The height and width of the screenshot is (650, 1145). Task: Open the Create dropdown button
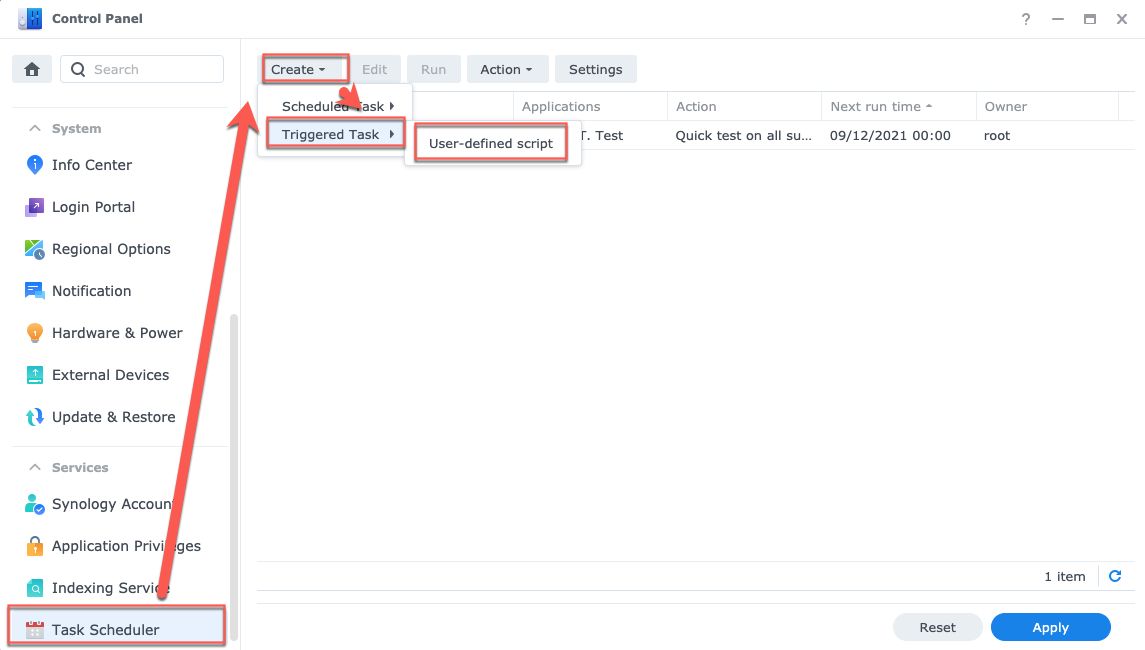(x=299, y=69)
